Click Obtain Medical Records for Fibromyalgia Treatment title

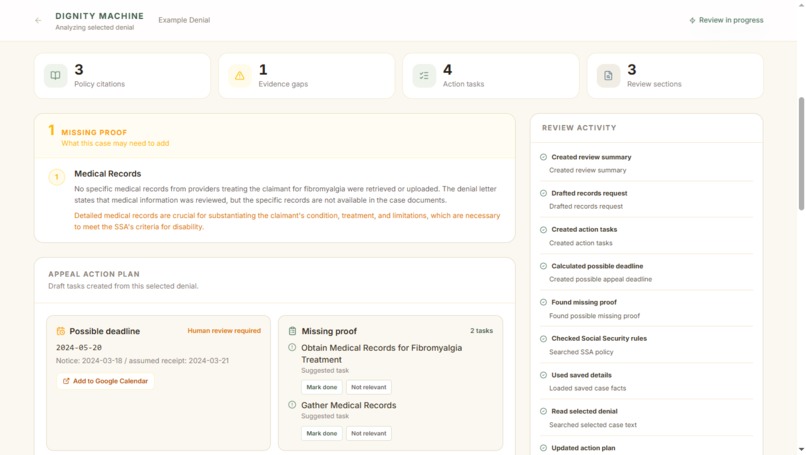(381, 354)
